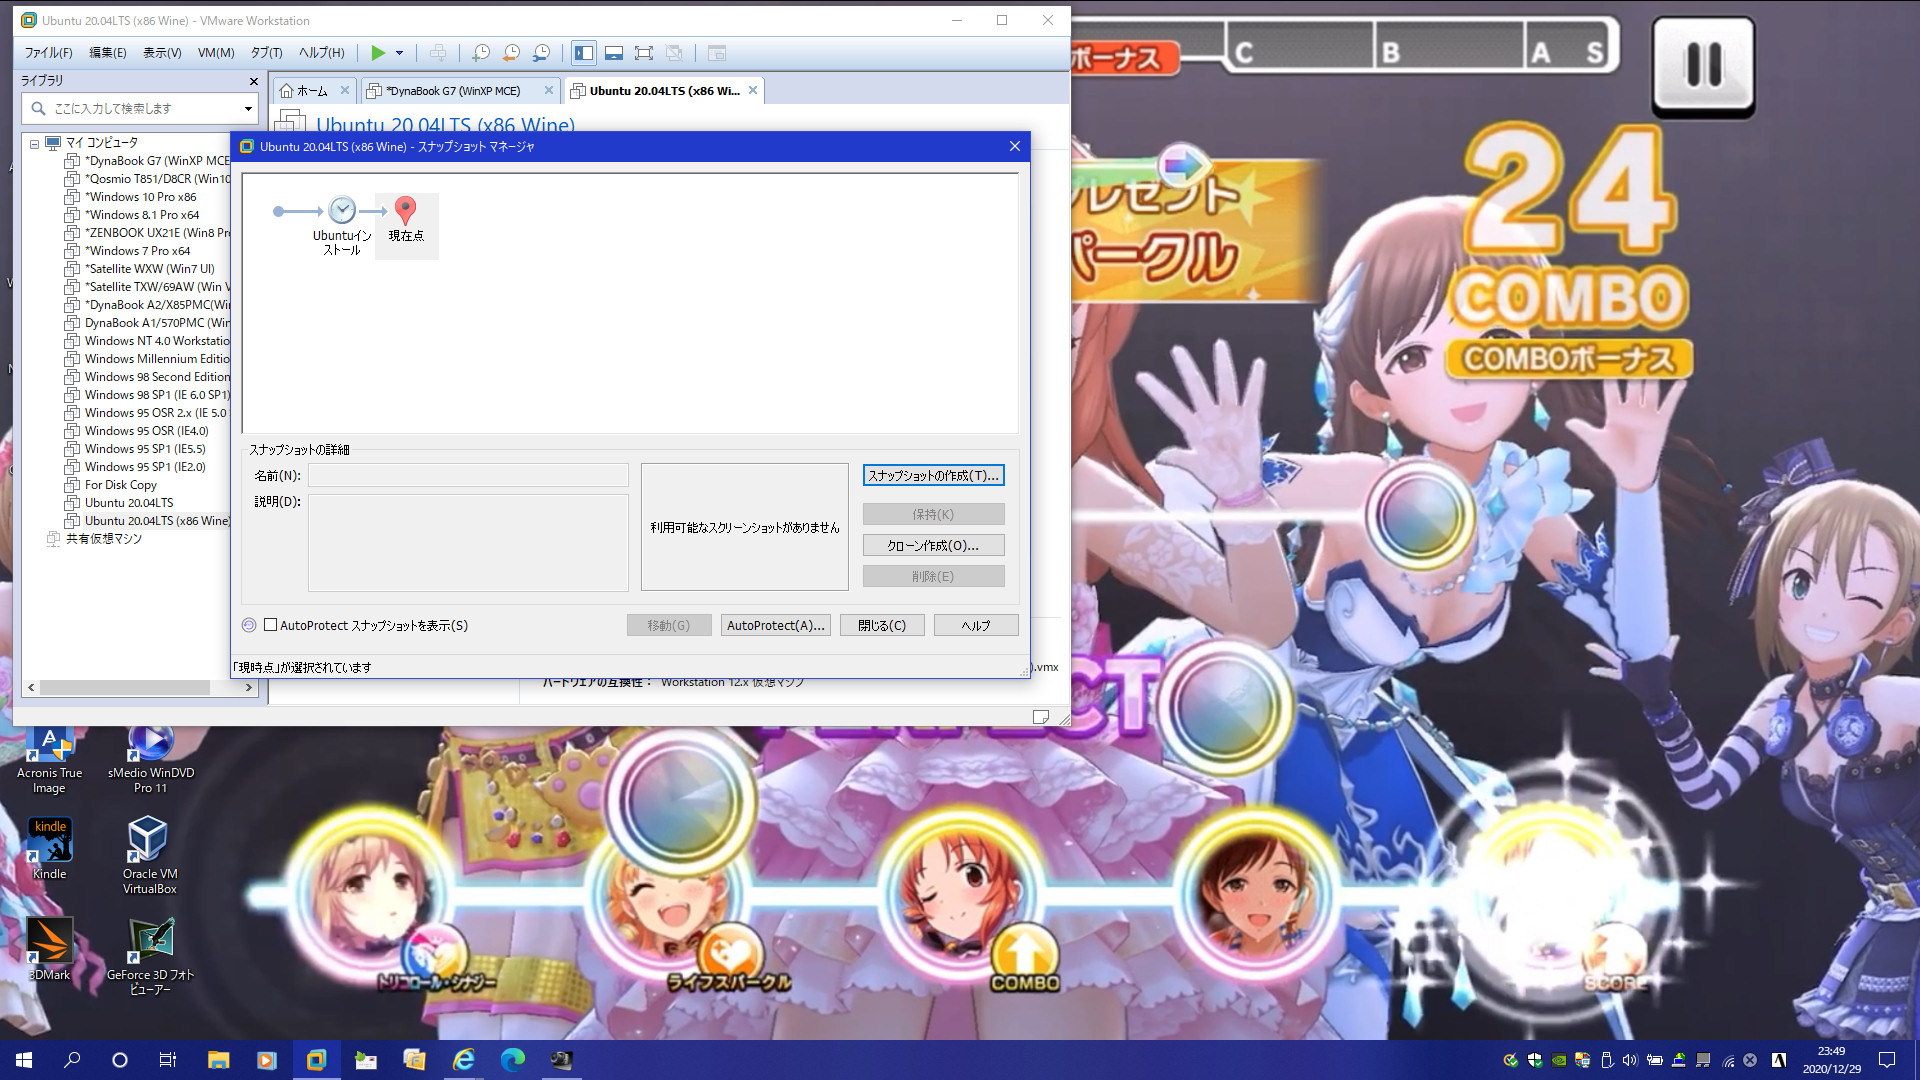Viewport: 1920px width, 1080px height.
Task: Open the notification center icon
Action: [1887, 1060]
